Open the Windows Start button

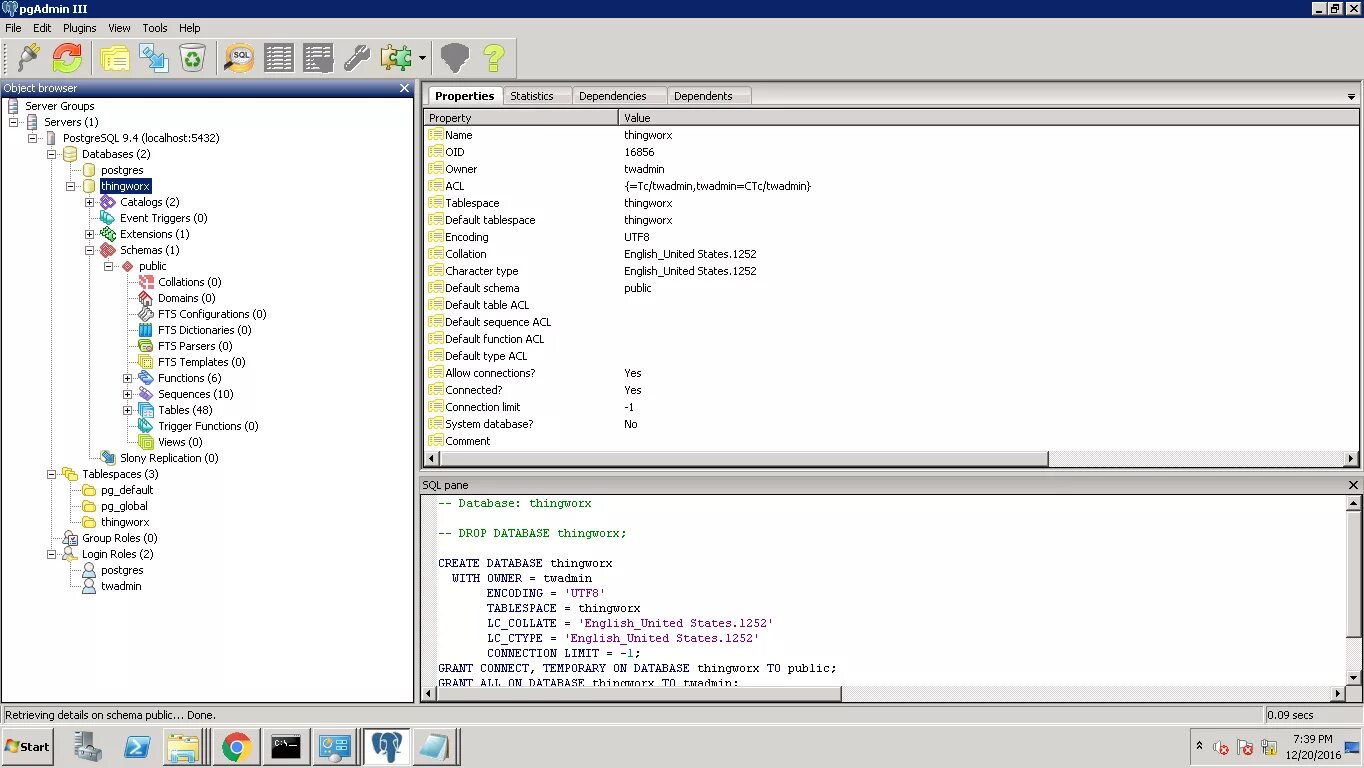pos(28,746)
